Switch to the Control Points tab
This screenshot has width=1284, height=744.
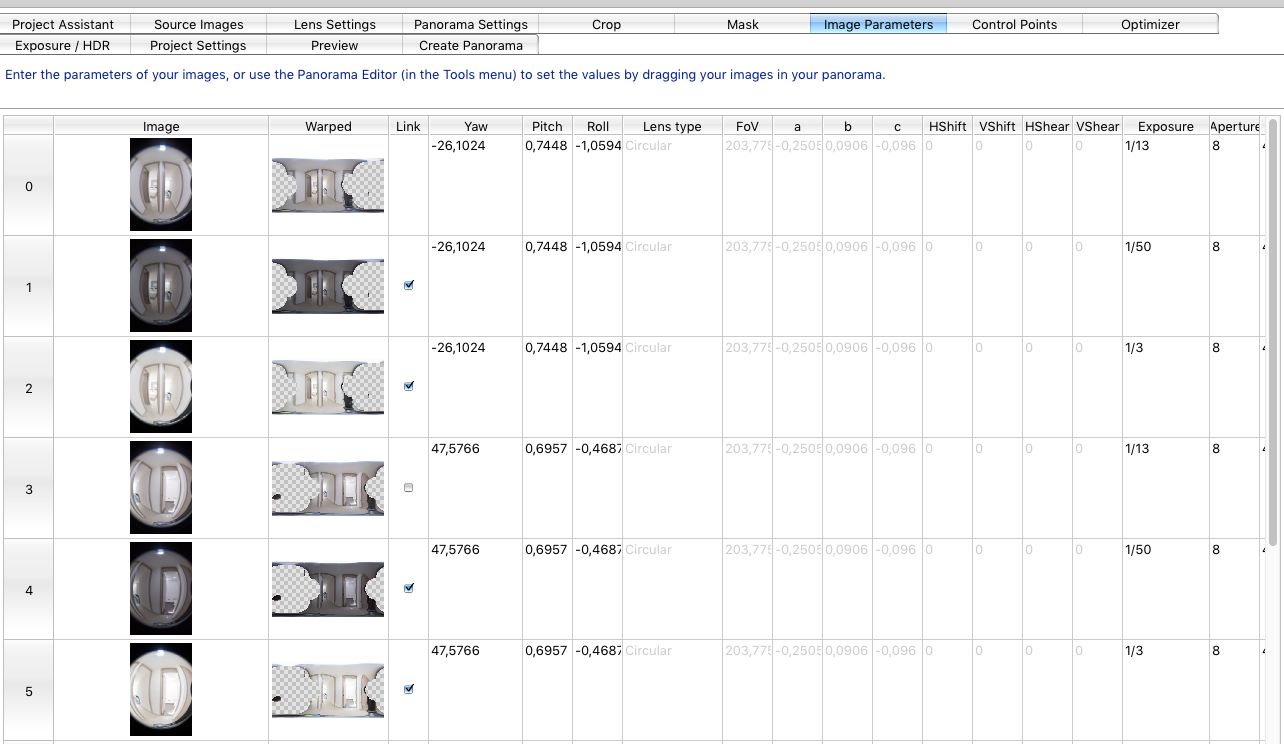click(x=1014, y=24)
